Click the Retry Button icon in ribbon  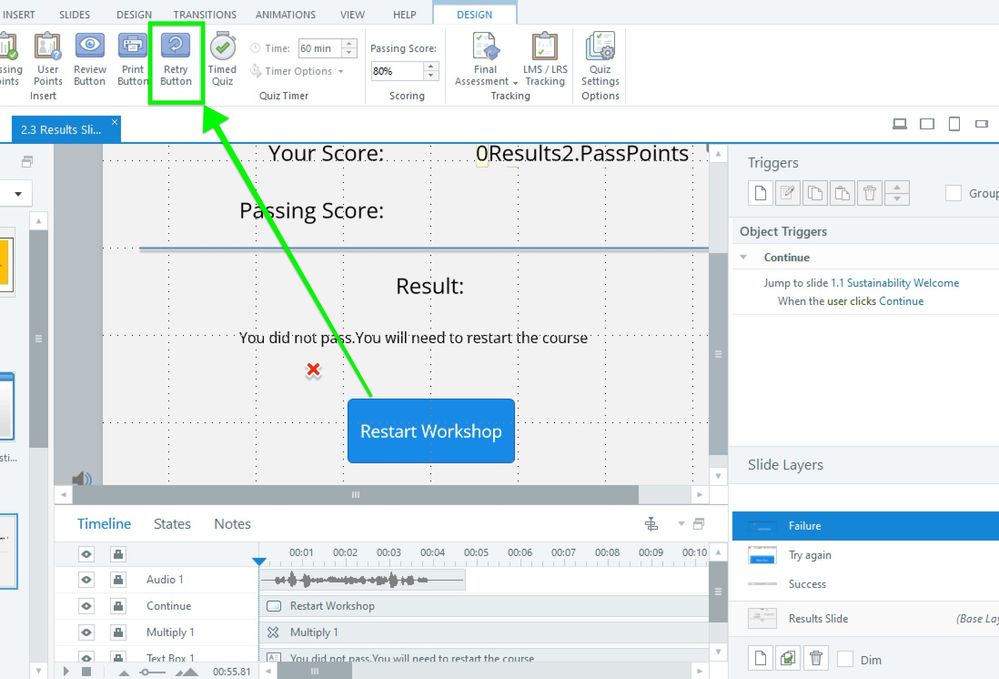pyautogui.click(x=176, y=60)
